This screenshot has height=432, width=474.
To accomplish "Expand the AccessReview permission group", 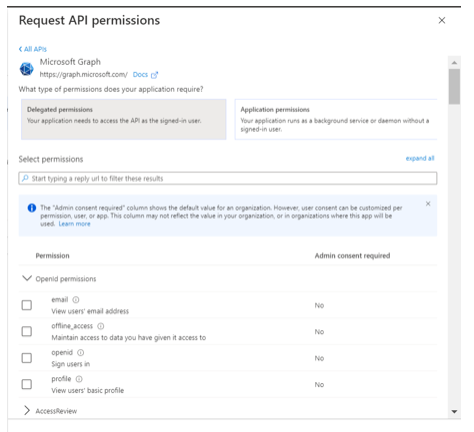I will pos(27,411).
